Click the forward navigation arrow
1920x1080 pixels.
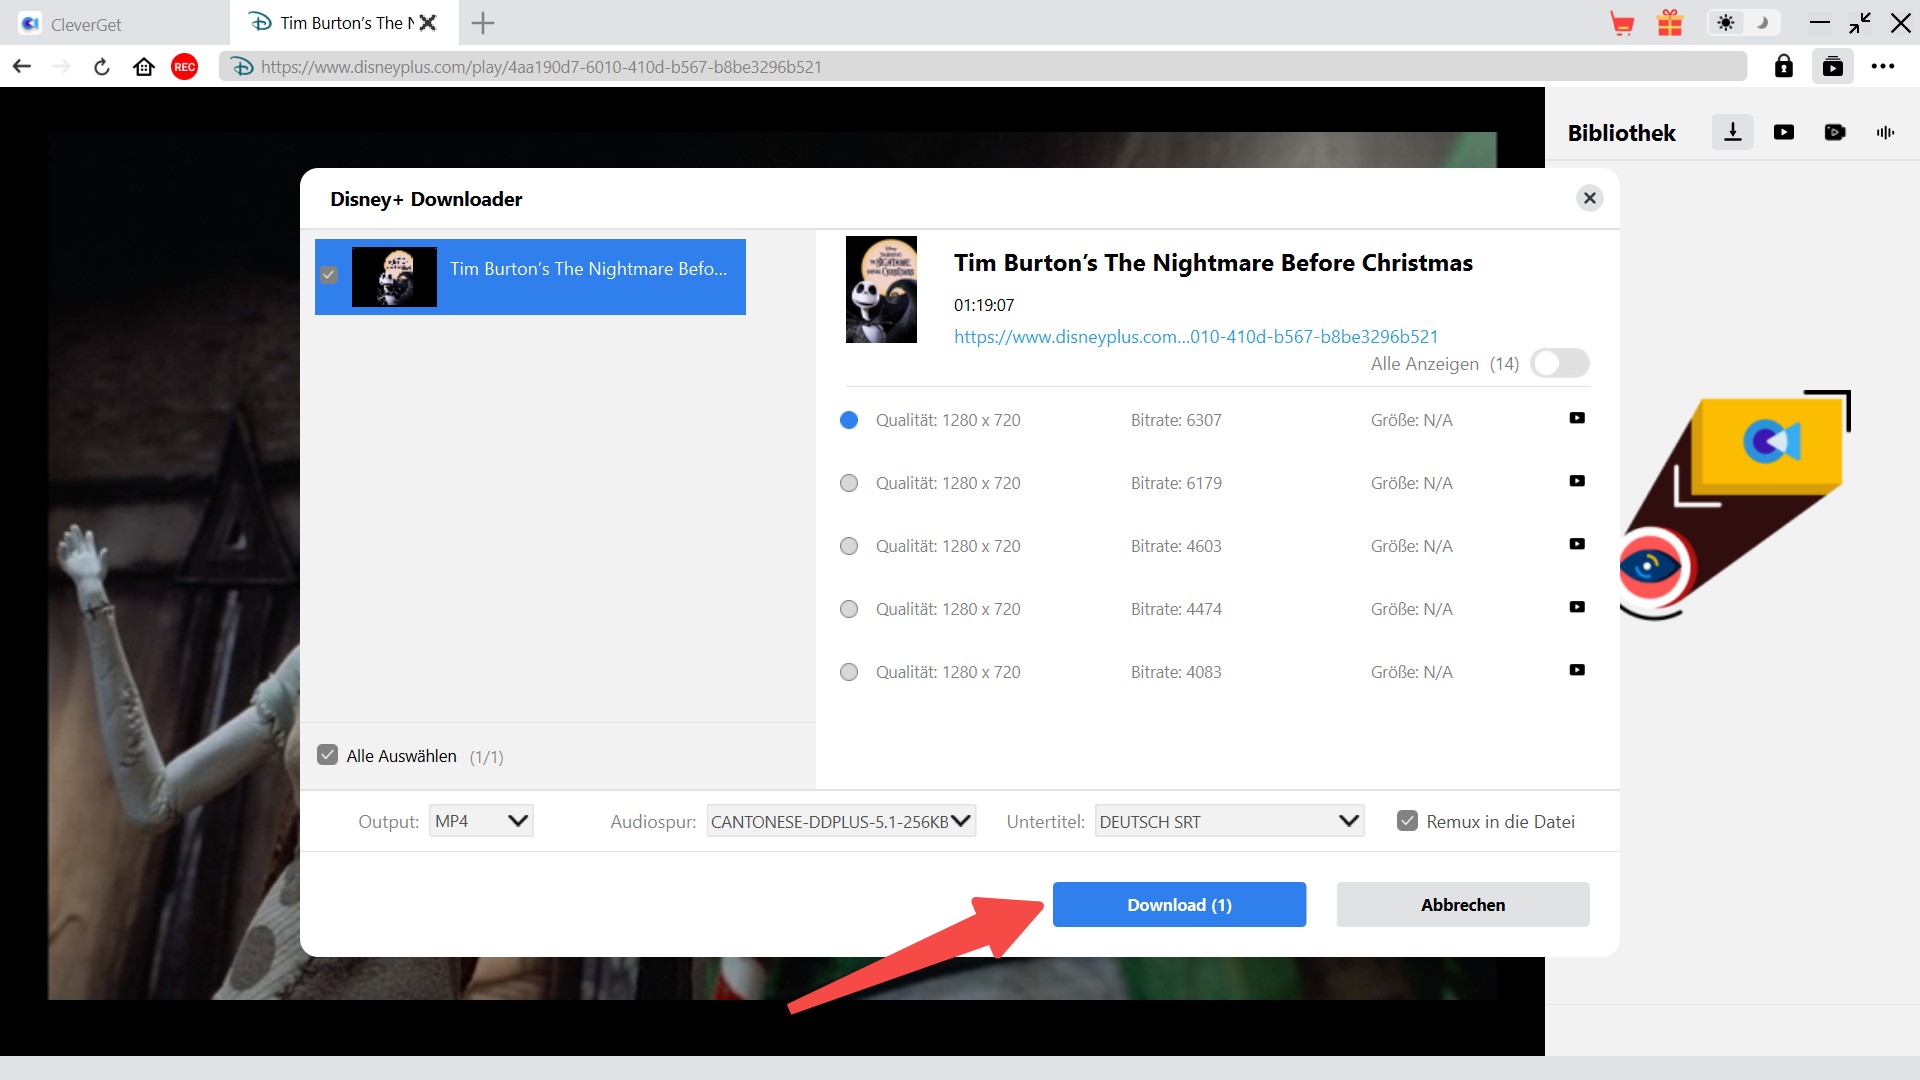pos(61,67)
